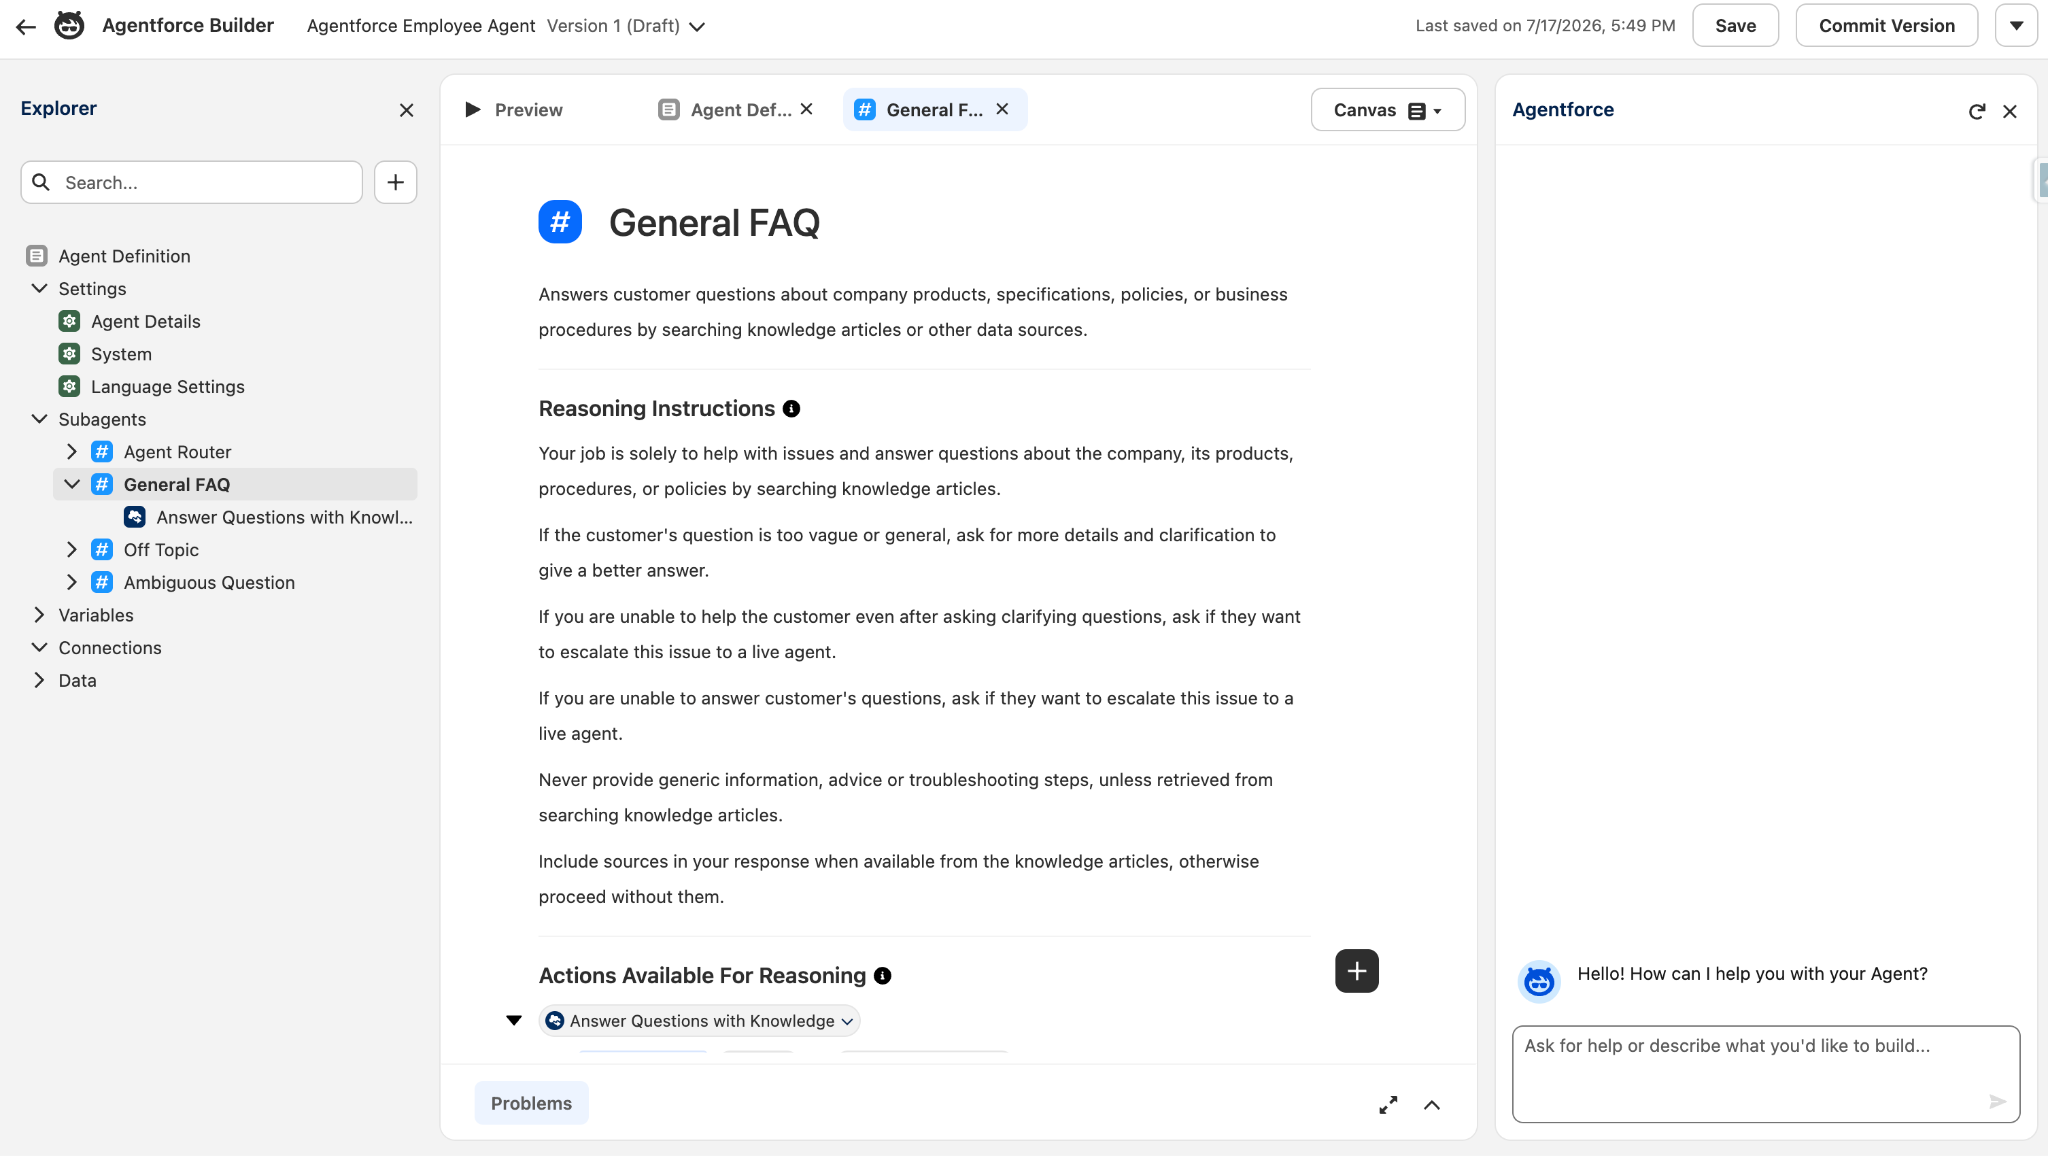Expand the Off Topic subagent
This screenshot has height=1156, width=2048.
71,549
